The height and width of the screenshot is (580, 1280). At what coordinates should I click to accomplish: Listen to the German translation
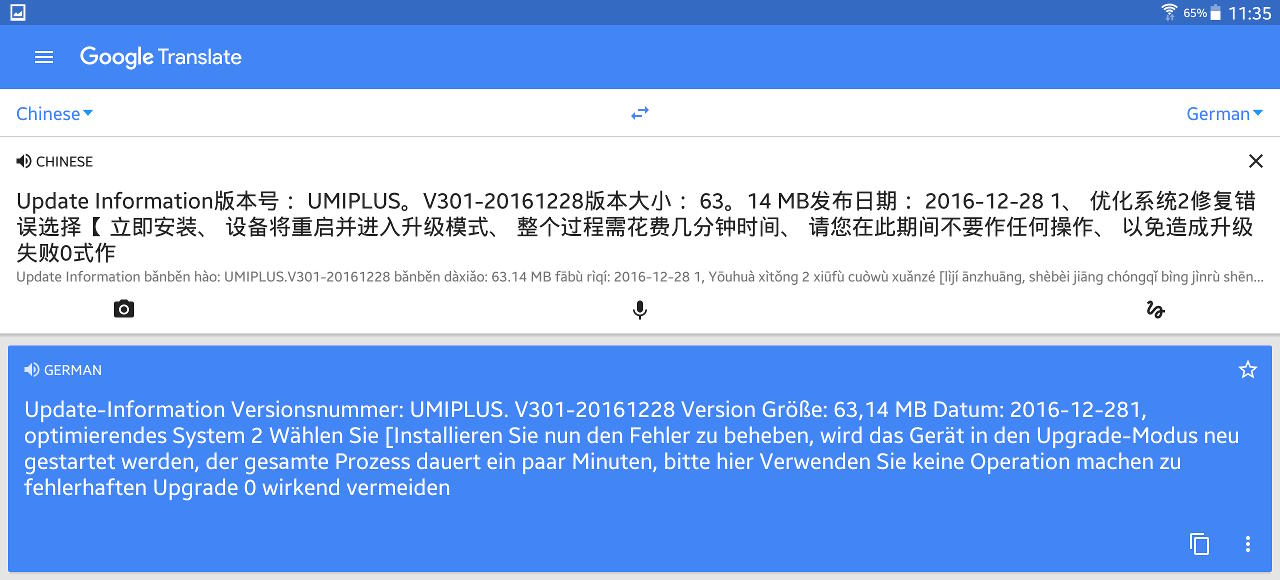tap(32, 370)
